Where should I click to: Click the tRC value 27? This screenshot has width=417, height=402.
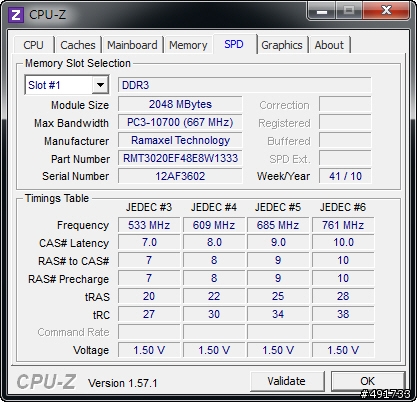(149, 314)
